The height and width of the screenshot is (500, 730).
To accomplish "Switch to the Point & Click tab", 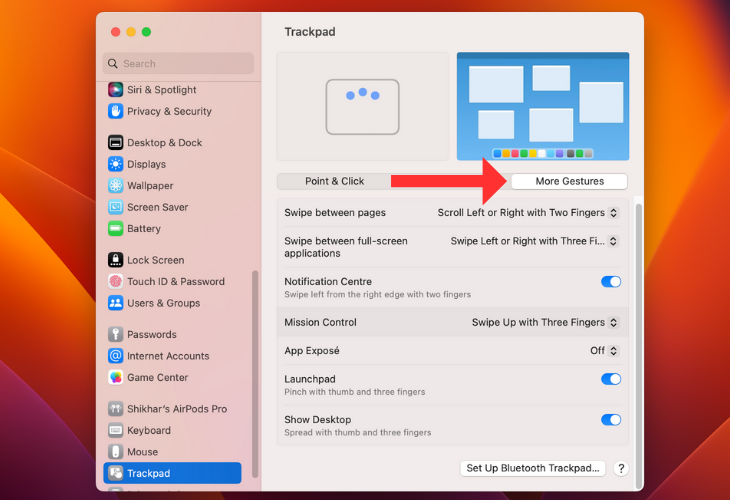I will click(x=334, y=181).
